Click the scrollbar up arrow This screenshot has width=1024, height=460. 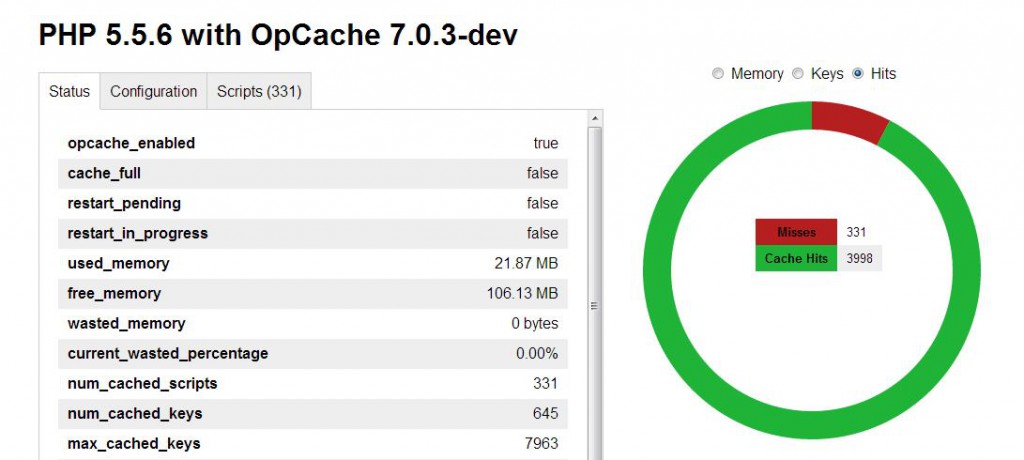click(x=594, y=118)
